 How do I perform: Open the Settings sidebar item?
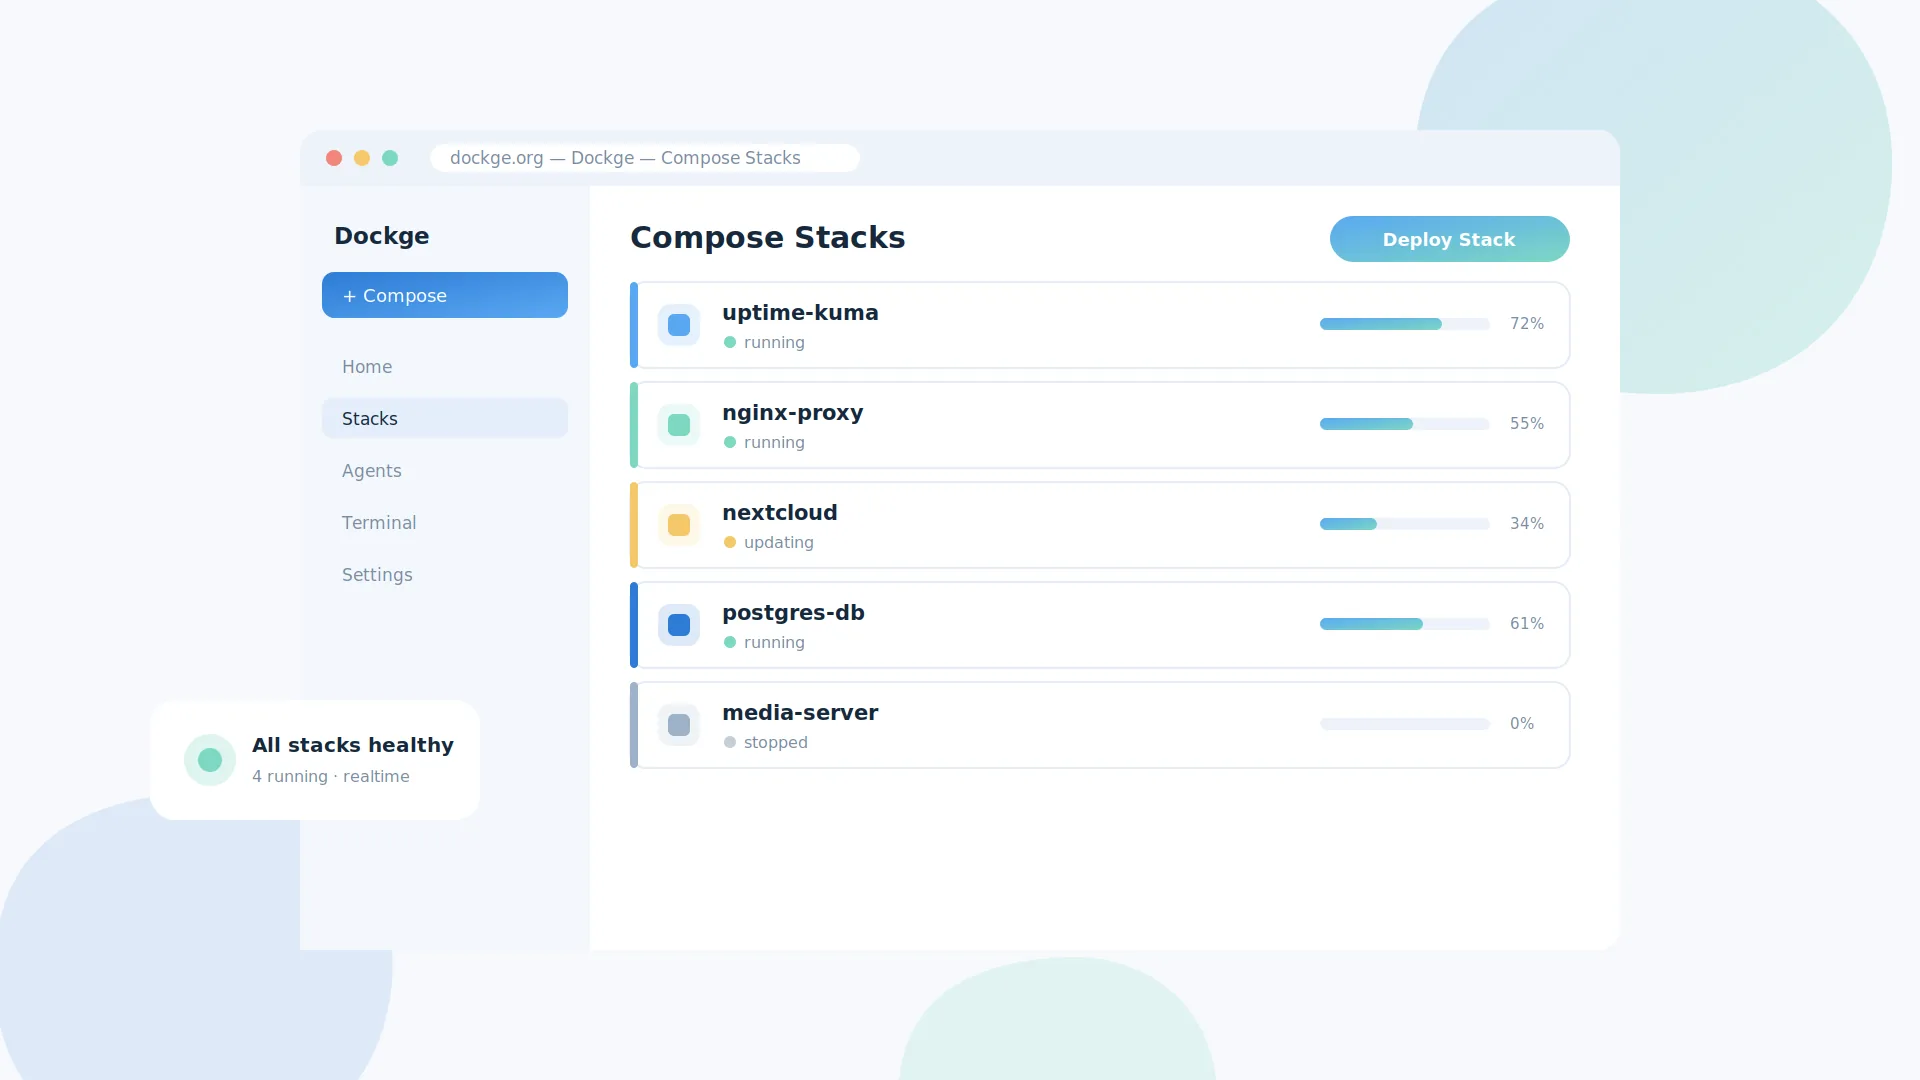[445, 575]
